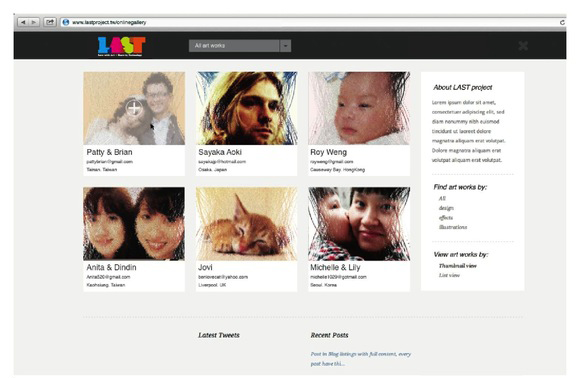
Task: Click the address bar URL field
Action: (311, 22)
